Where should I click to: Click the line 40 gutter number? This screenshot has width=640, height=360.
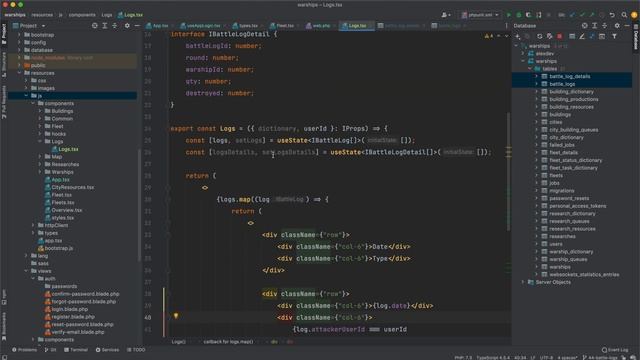(x=147, y=317)
